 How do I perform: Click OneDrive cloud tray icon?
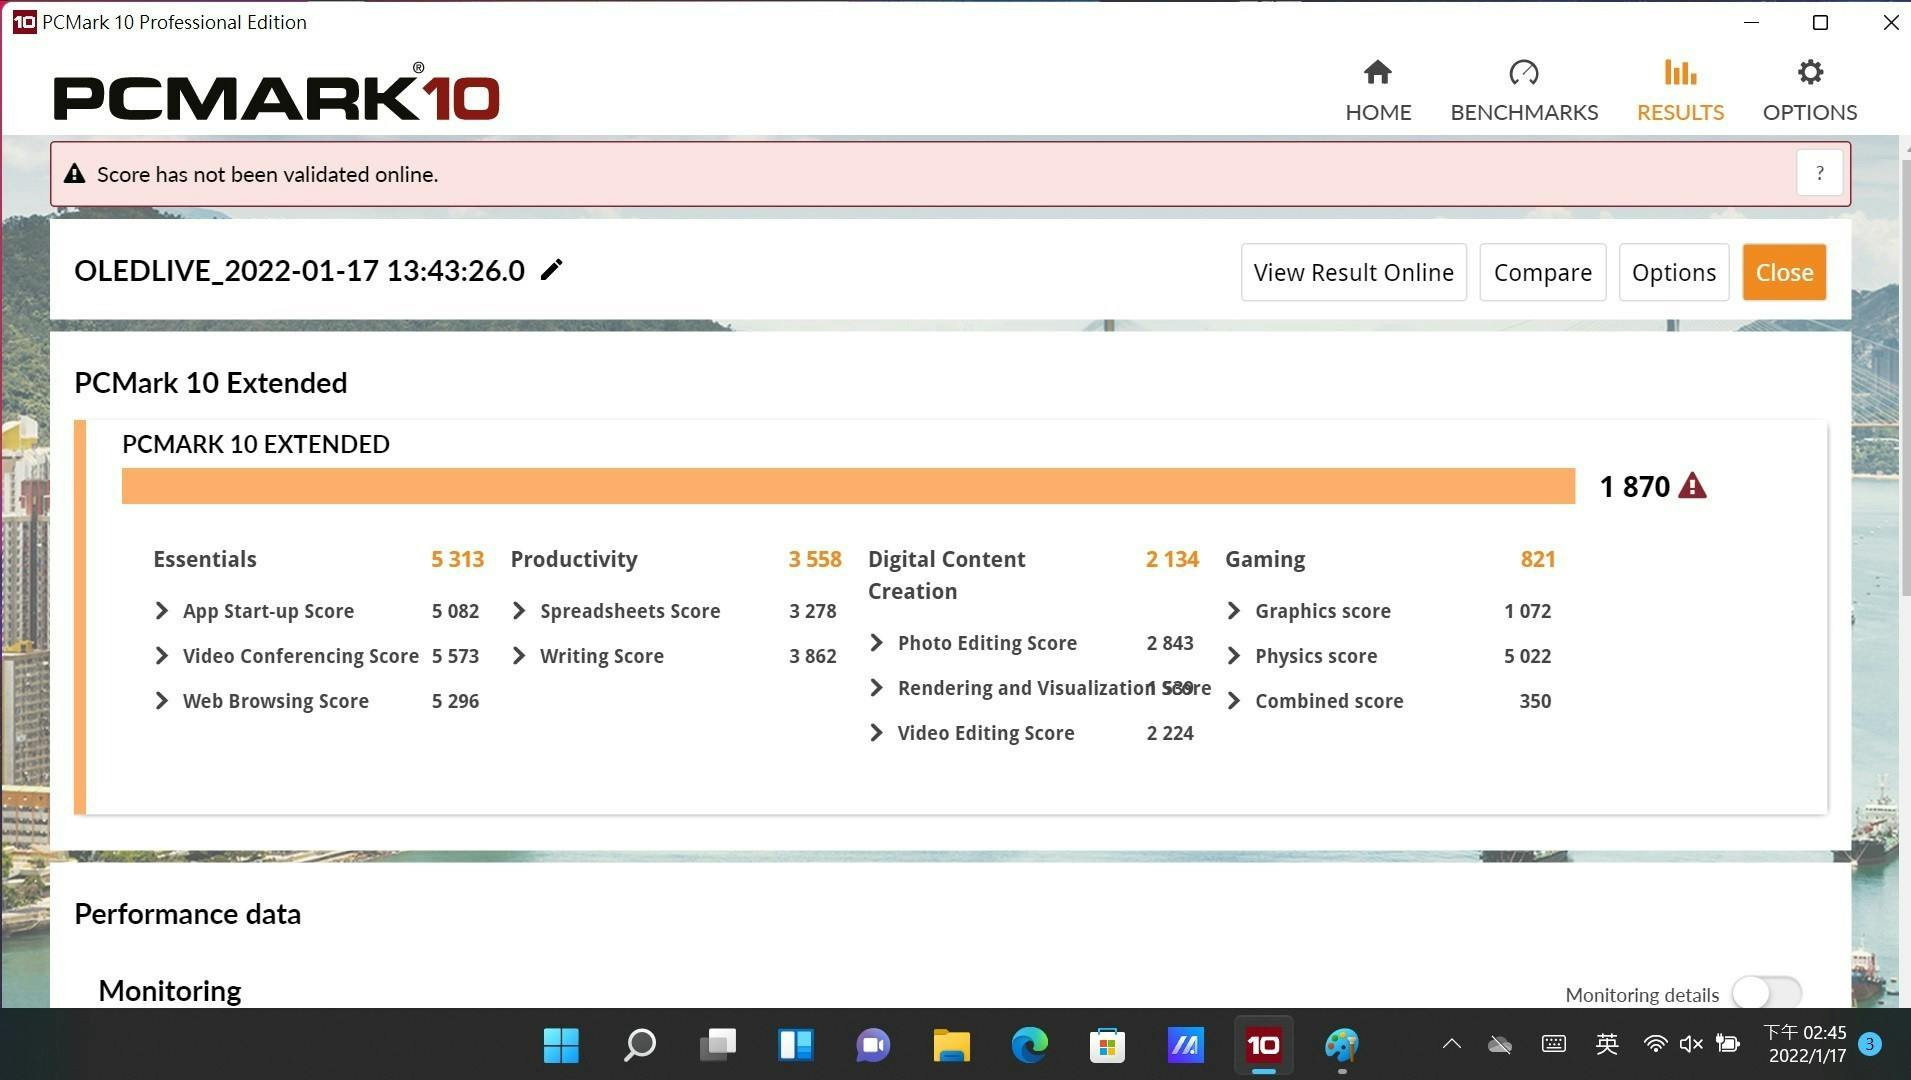1500,1045
